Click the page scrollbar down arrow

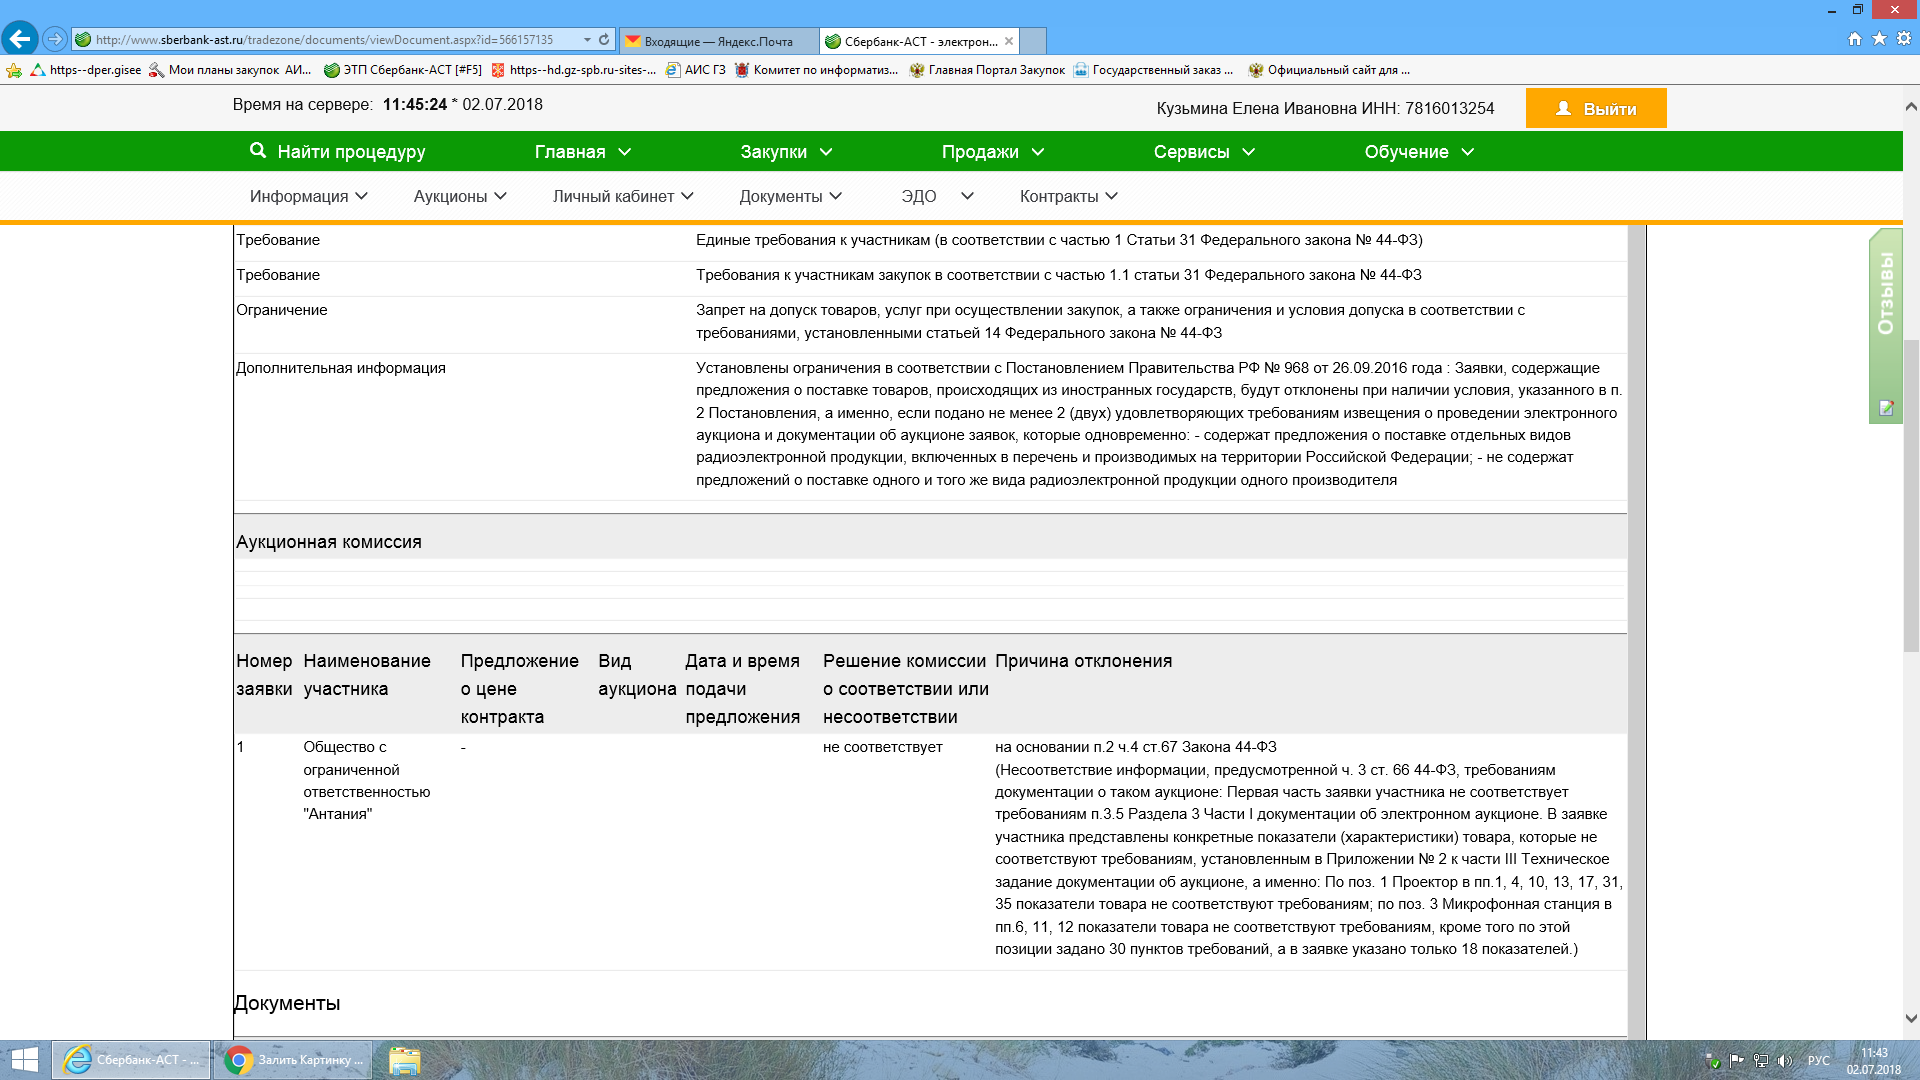1911,1018
